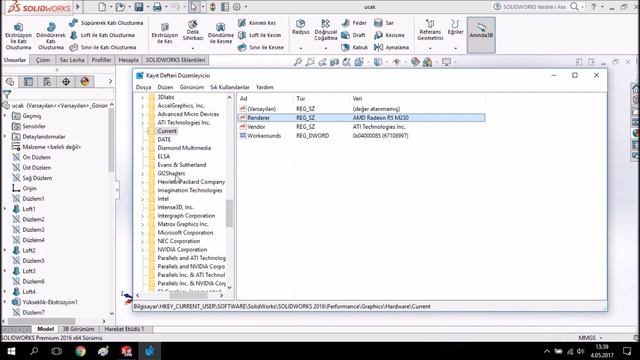Expand the Geçmiş tree node
Image resolution: width=640 pixels, height=360 pixels.
coord(5,116)
